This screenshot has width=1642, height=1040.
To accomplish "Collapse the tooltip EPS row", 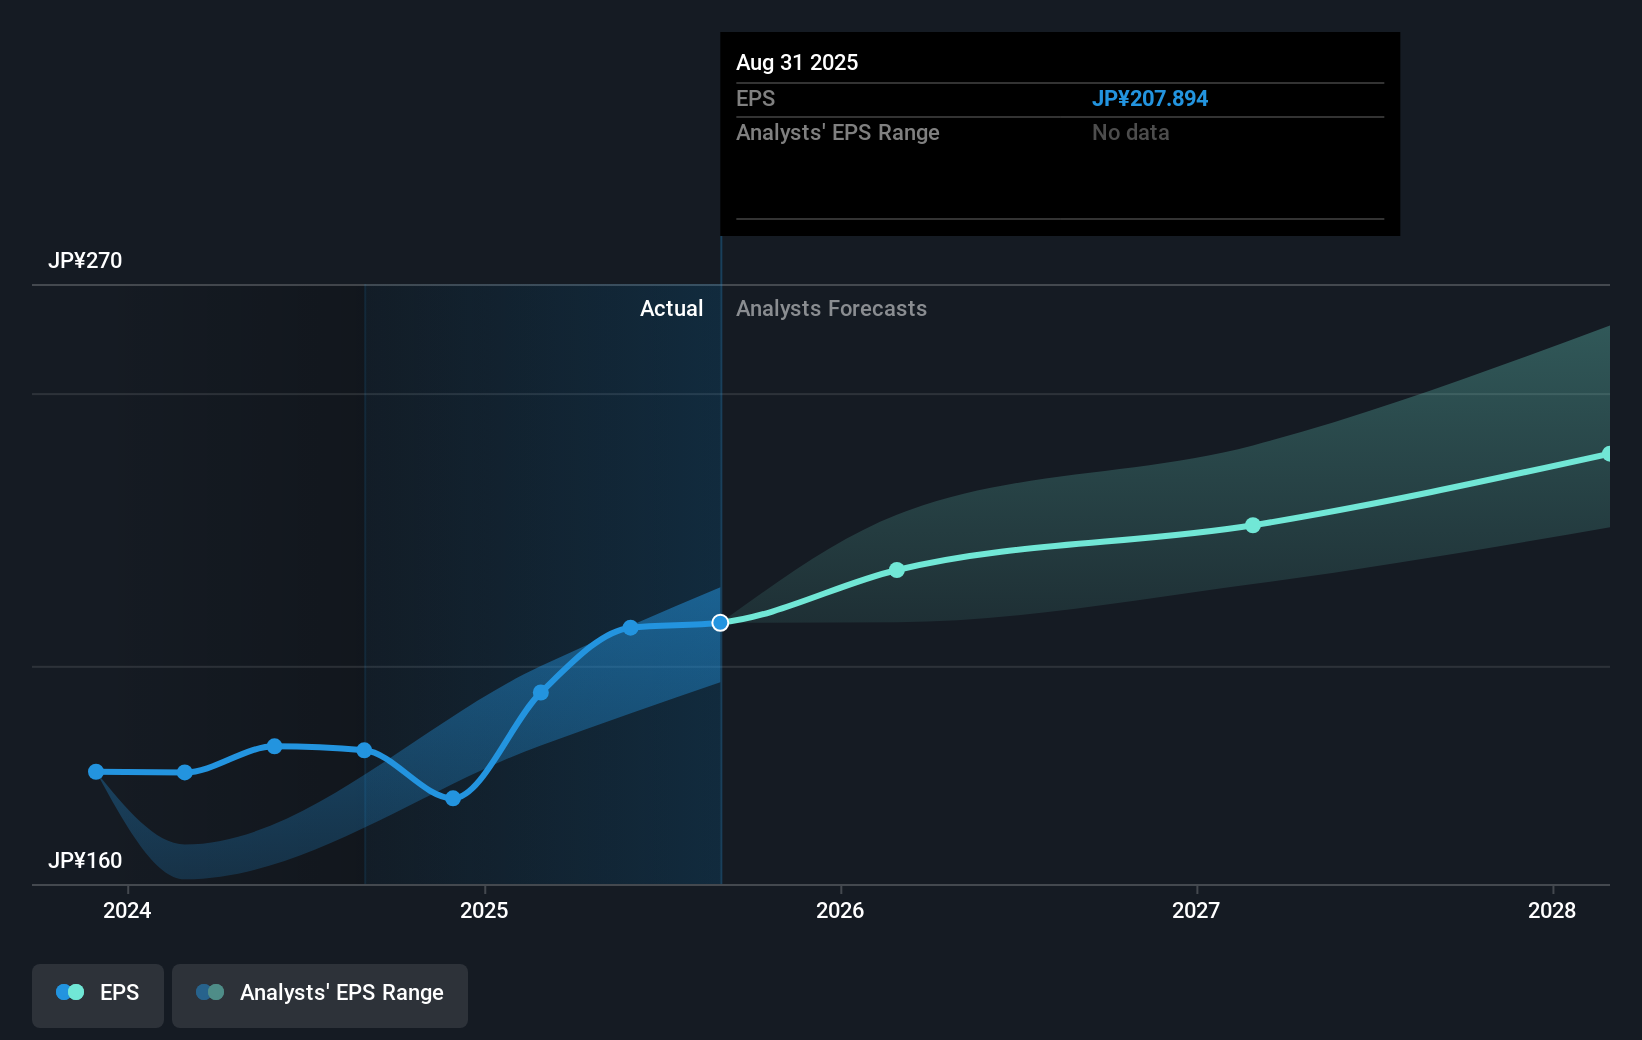I will [x=756, y=98].
